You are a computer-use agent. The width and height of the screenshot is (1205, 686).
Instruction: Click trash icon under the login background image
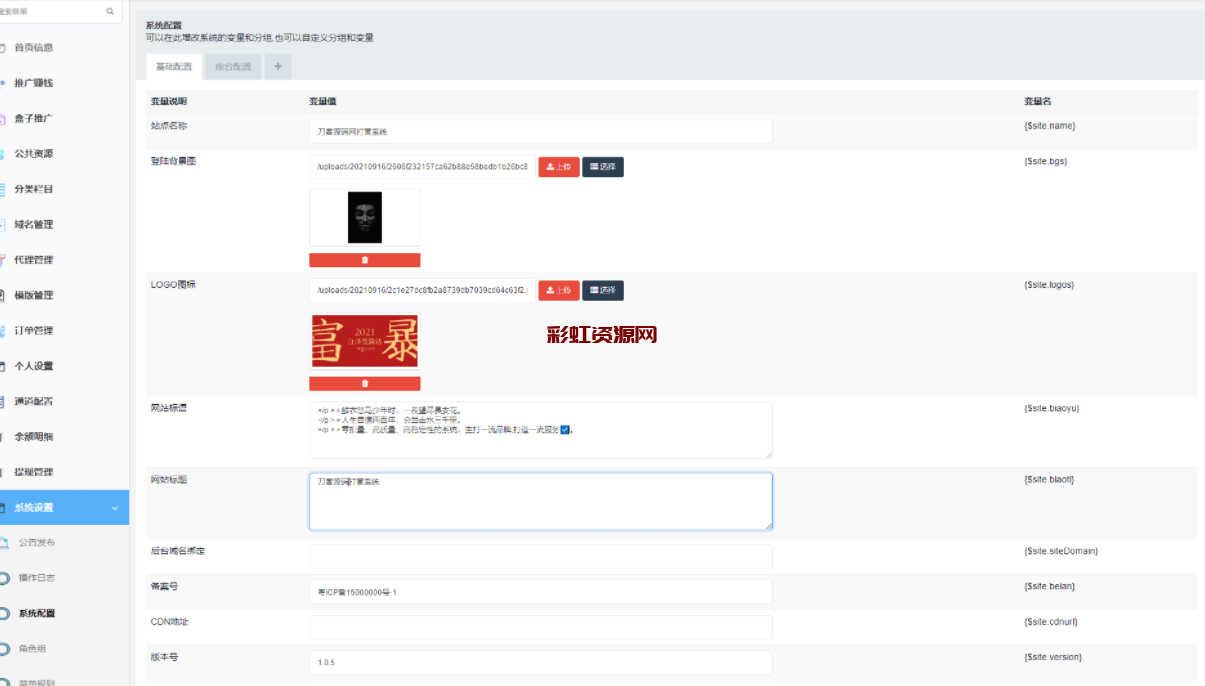(364, 260)
